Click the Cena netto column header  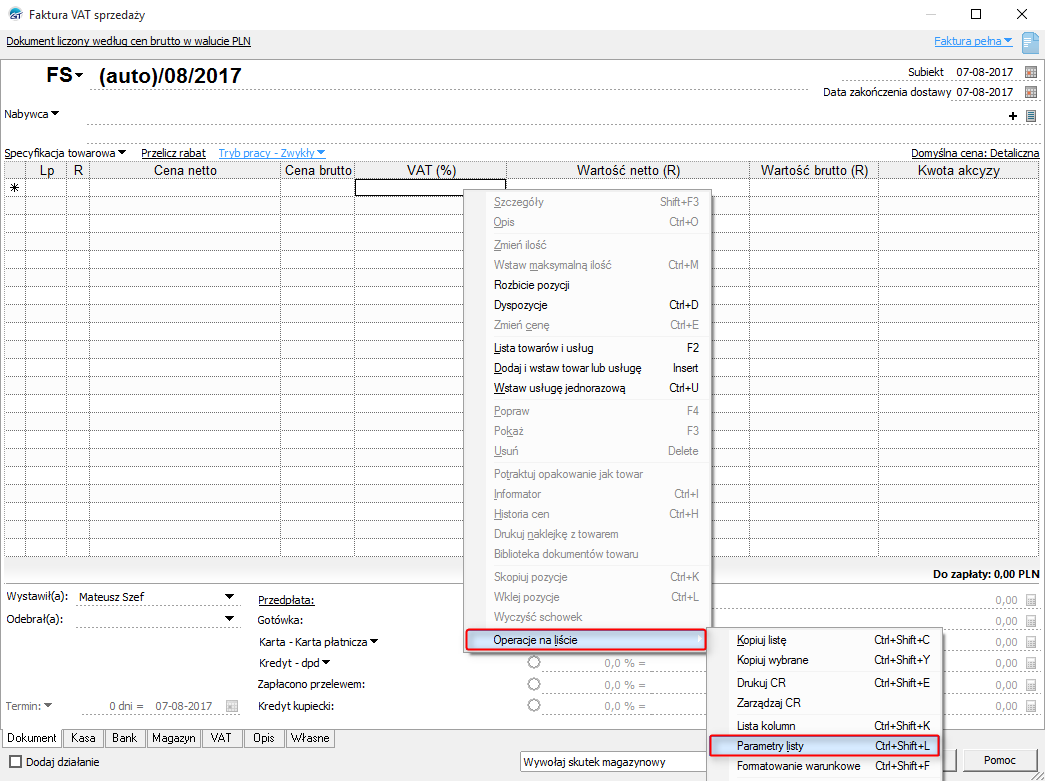(185, 170)
